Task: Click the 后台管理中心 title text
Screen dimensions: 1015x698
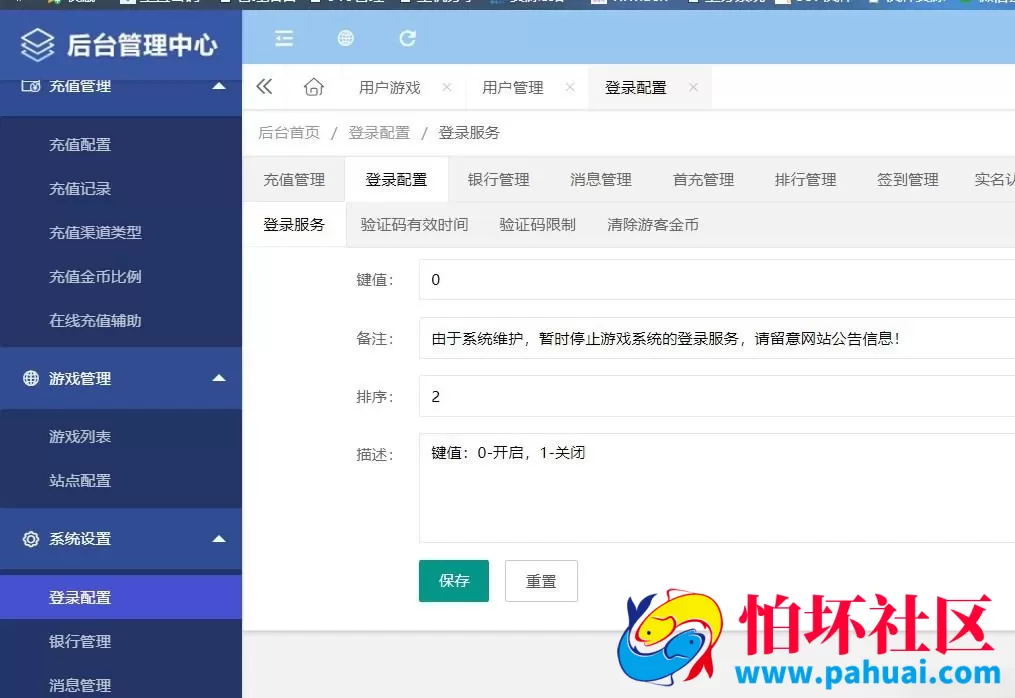Action: (142, 45)
